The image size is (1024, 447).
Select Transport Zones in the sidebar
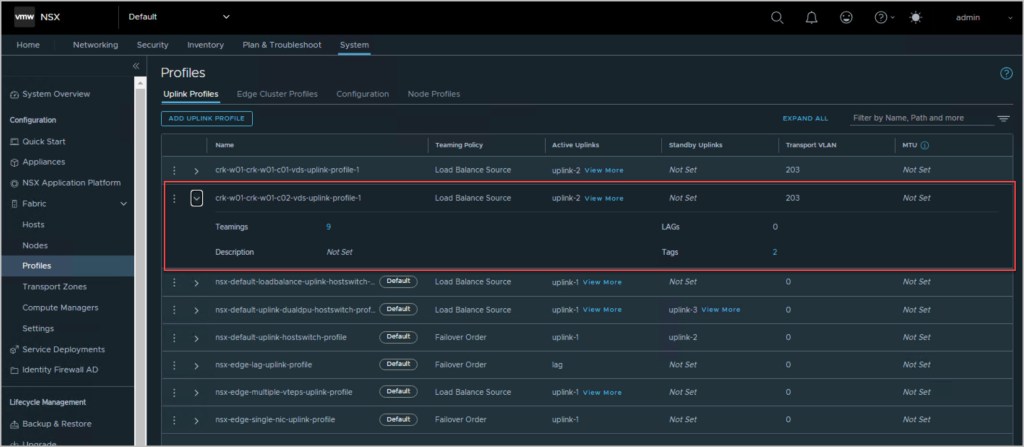[54, 287]
